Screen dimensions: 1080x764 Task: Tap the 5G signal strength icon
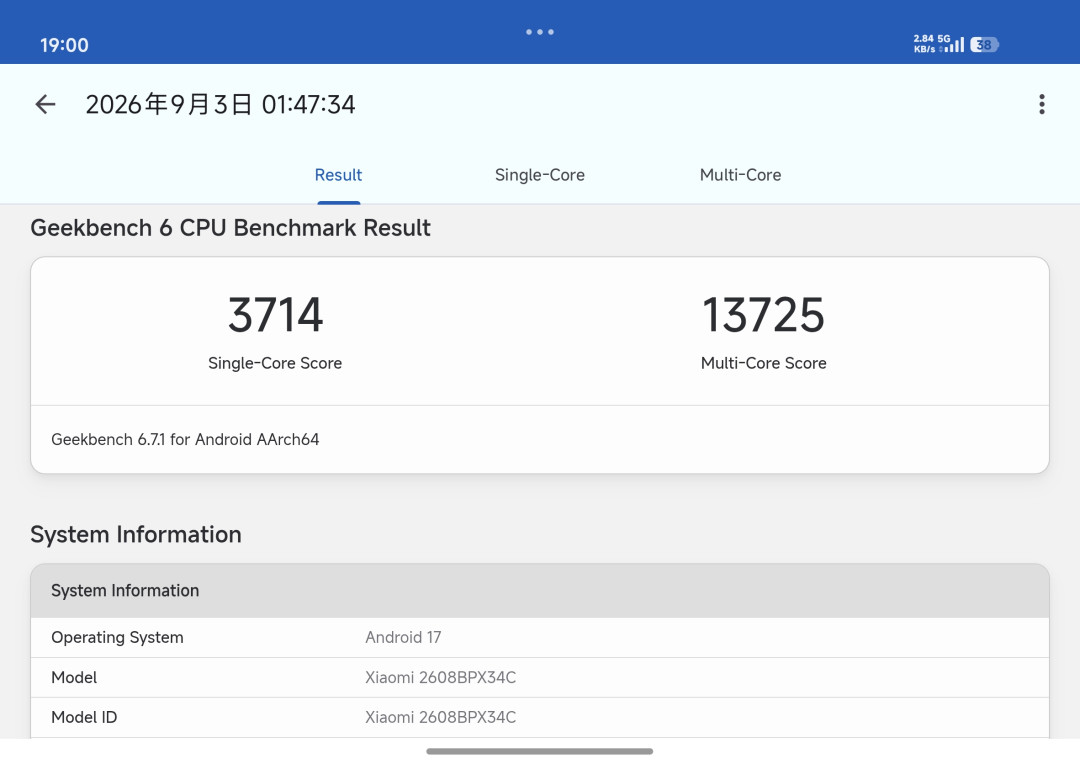click(x=951, y=43)
